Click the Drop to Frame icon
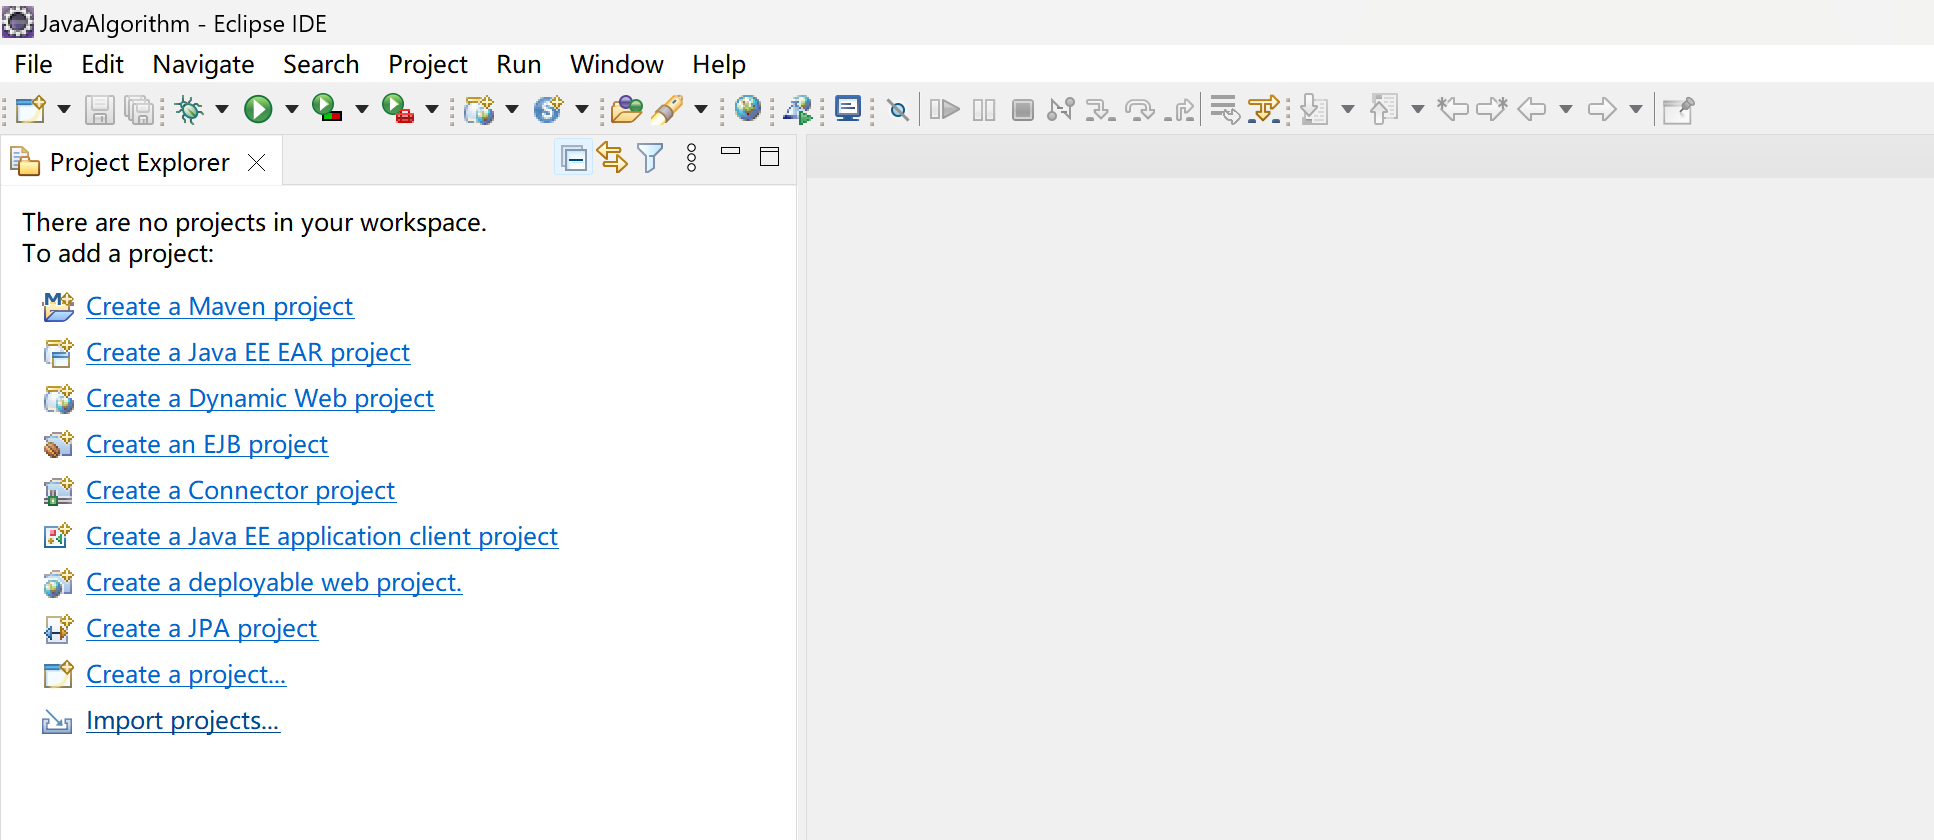This screenshot has height=840, width=1934. point(1225,109)
